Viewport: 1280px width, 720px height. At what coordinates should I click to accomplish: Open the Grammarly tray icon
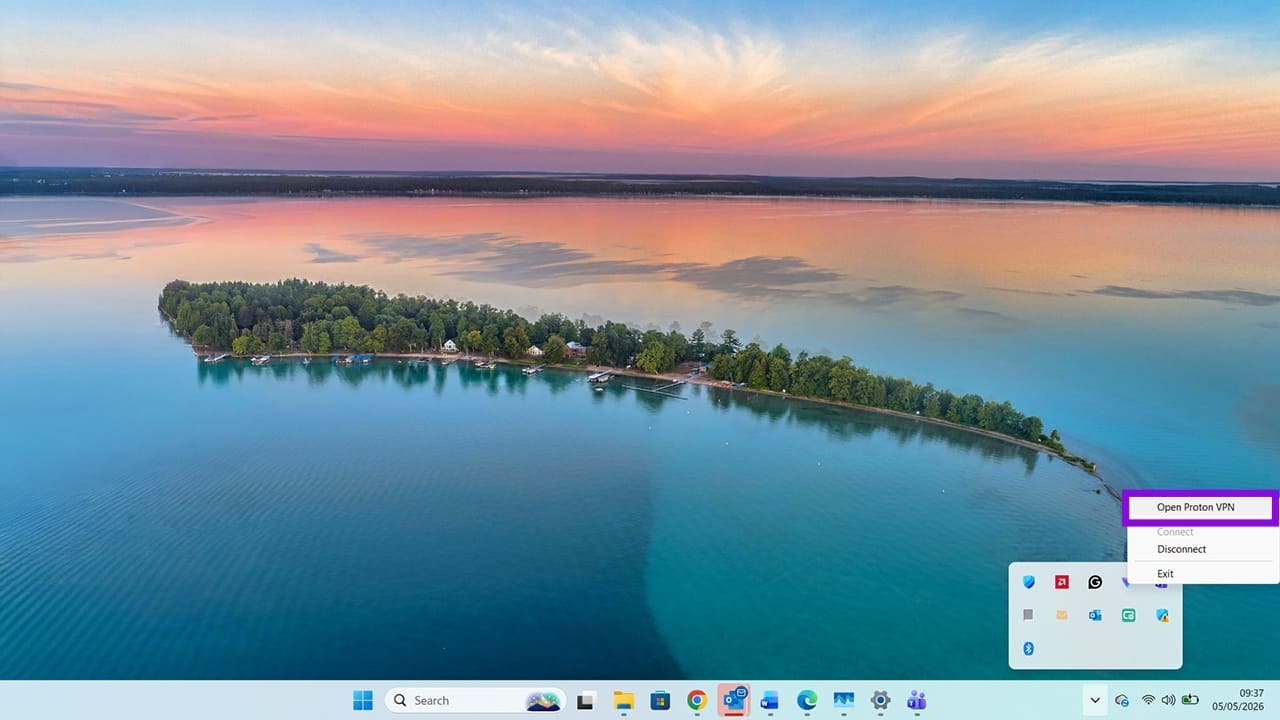coord(1095,582)
